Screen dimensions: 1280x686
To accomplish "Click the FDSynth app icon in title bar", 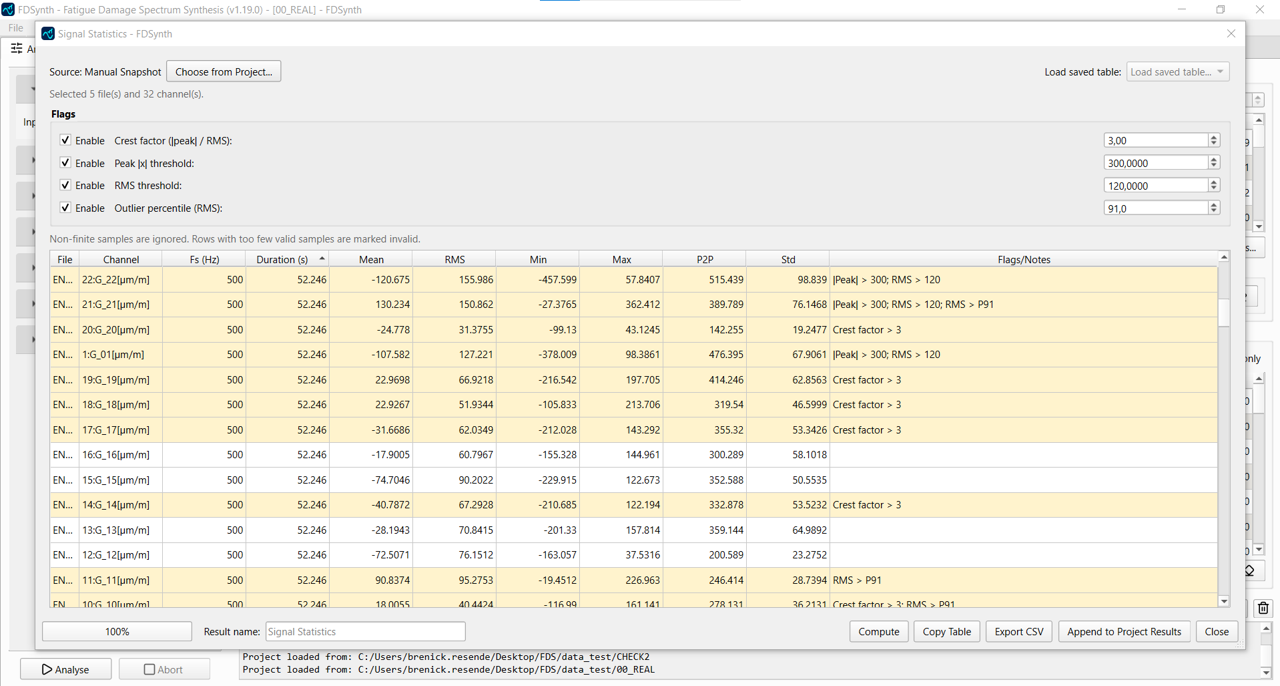I will (x=8, y=9).
